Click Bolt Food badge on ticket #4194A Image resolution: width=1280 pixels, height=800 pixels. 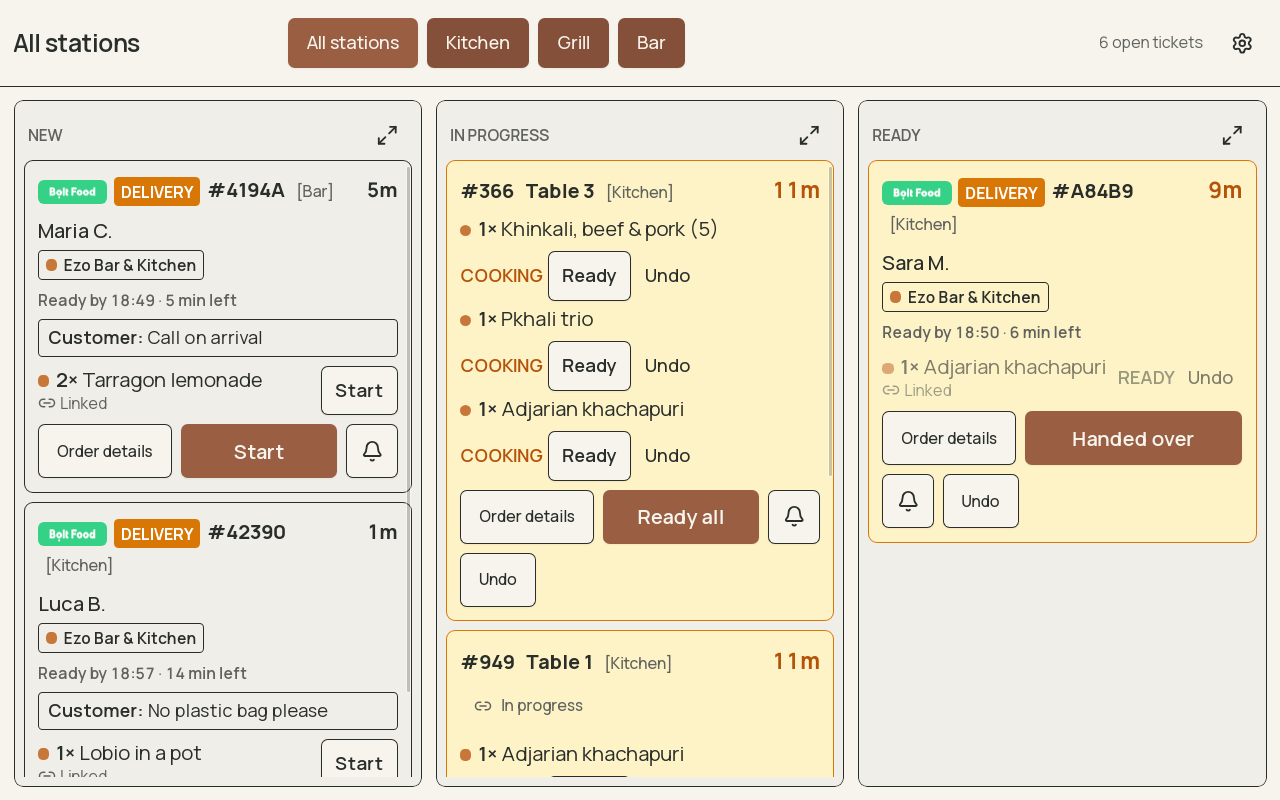click(x=72, y=192)
